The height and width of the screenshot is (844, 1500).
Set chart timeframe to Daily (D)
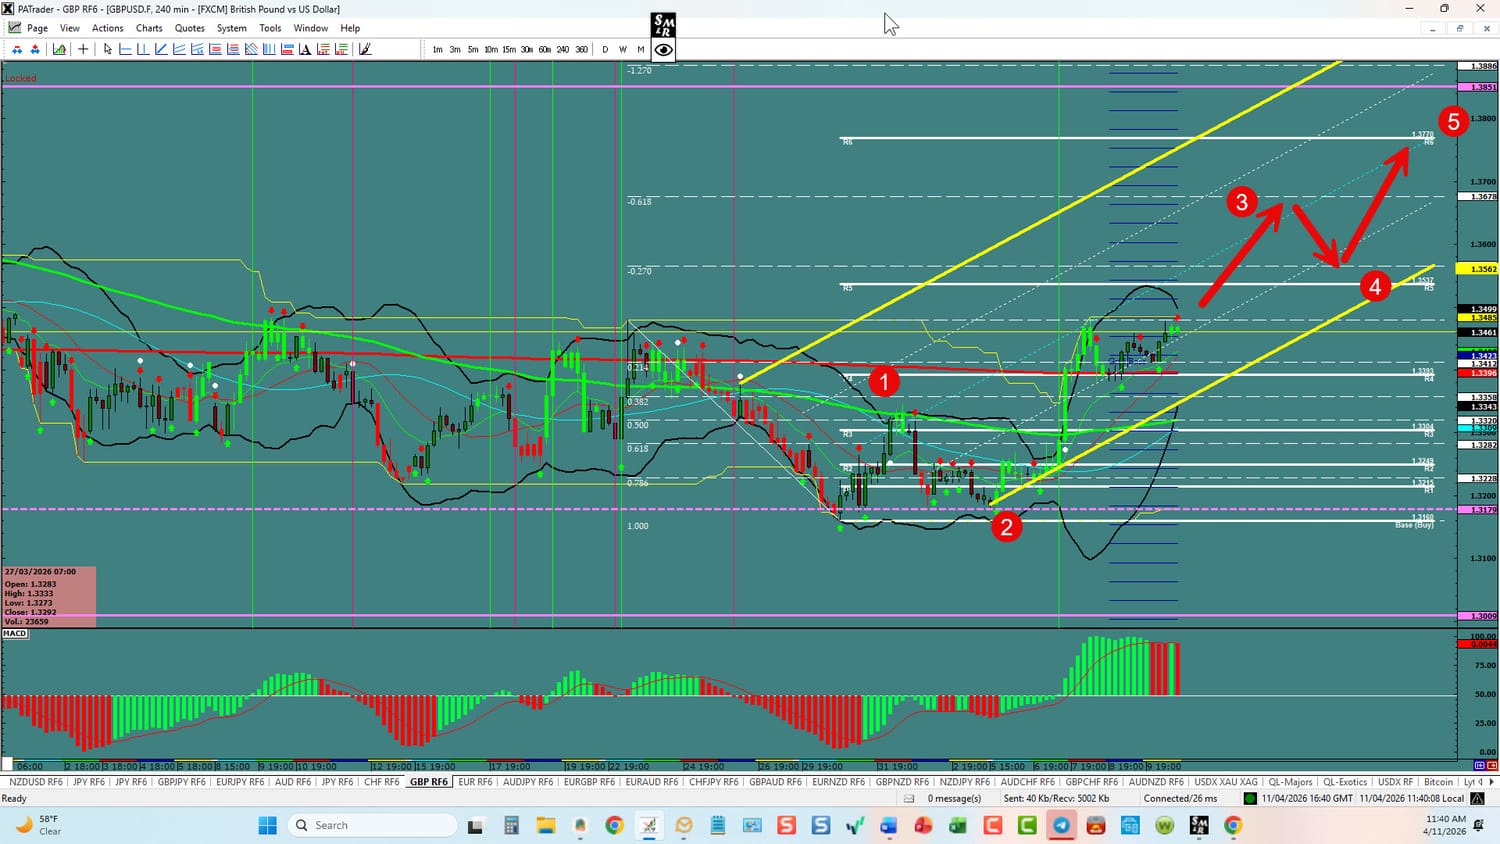click(605, 49)
